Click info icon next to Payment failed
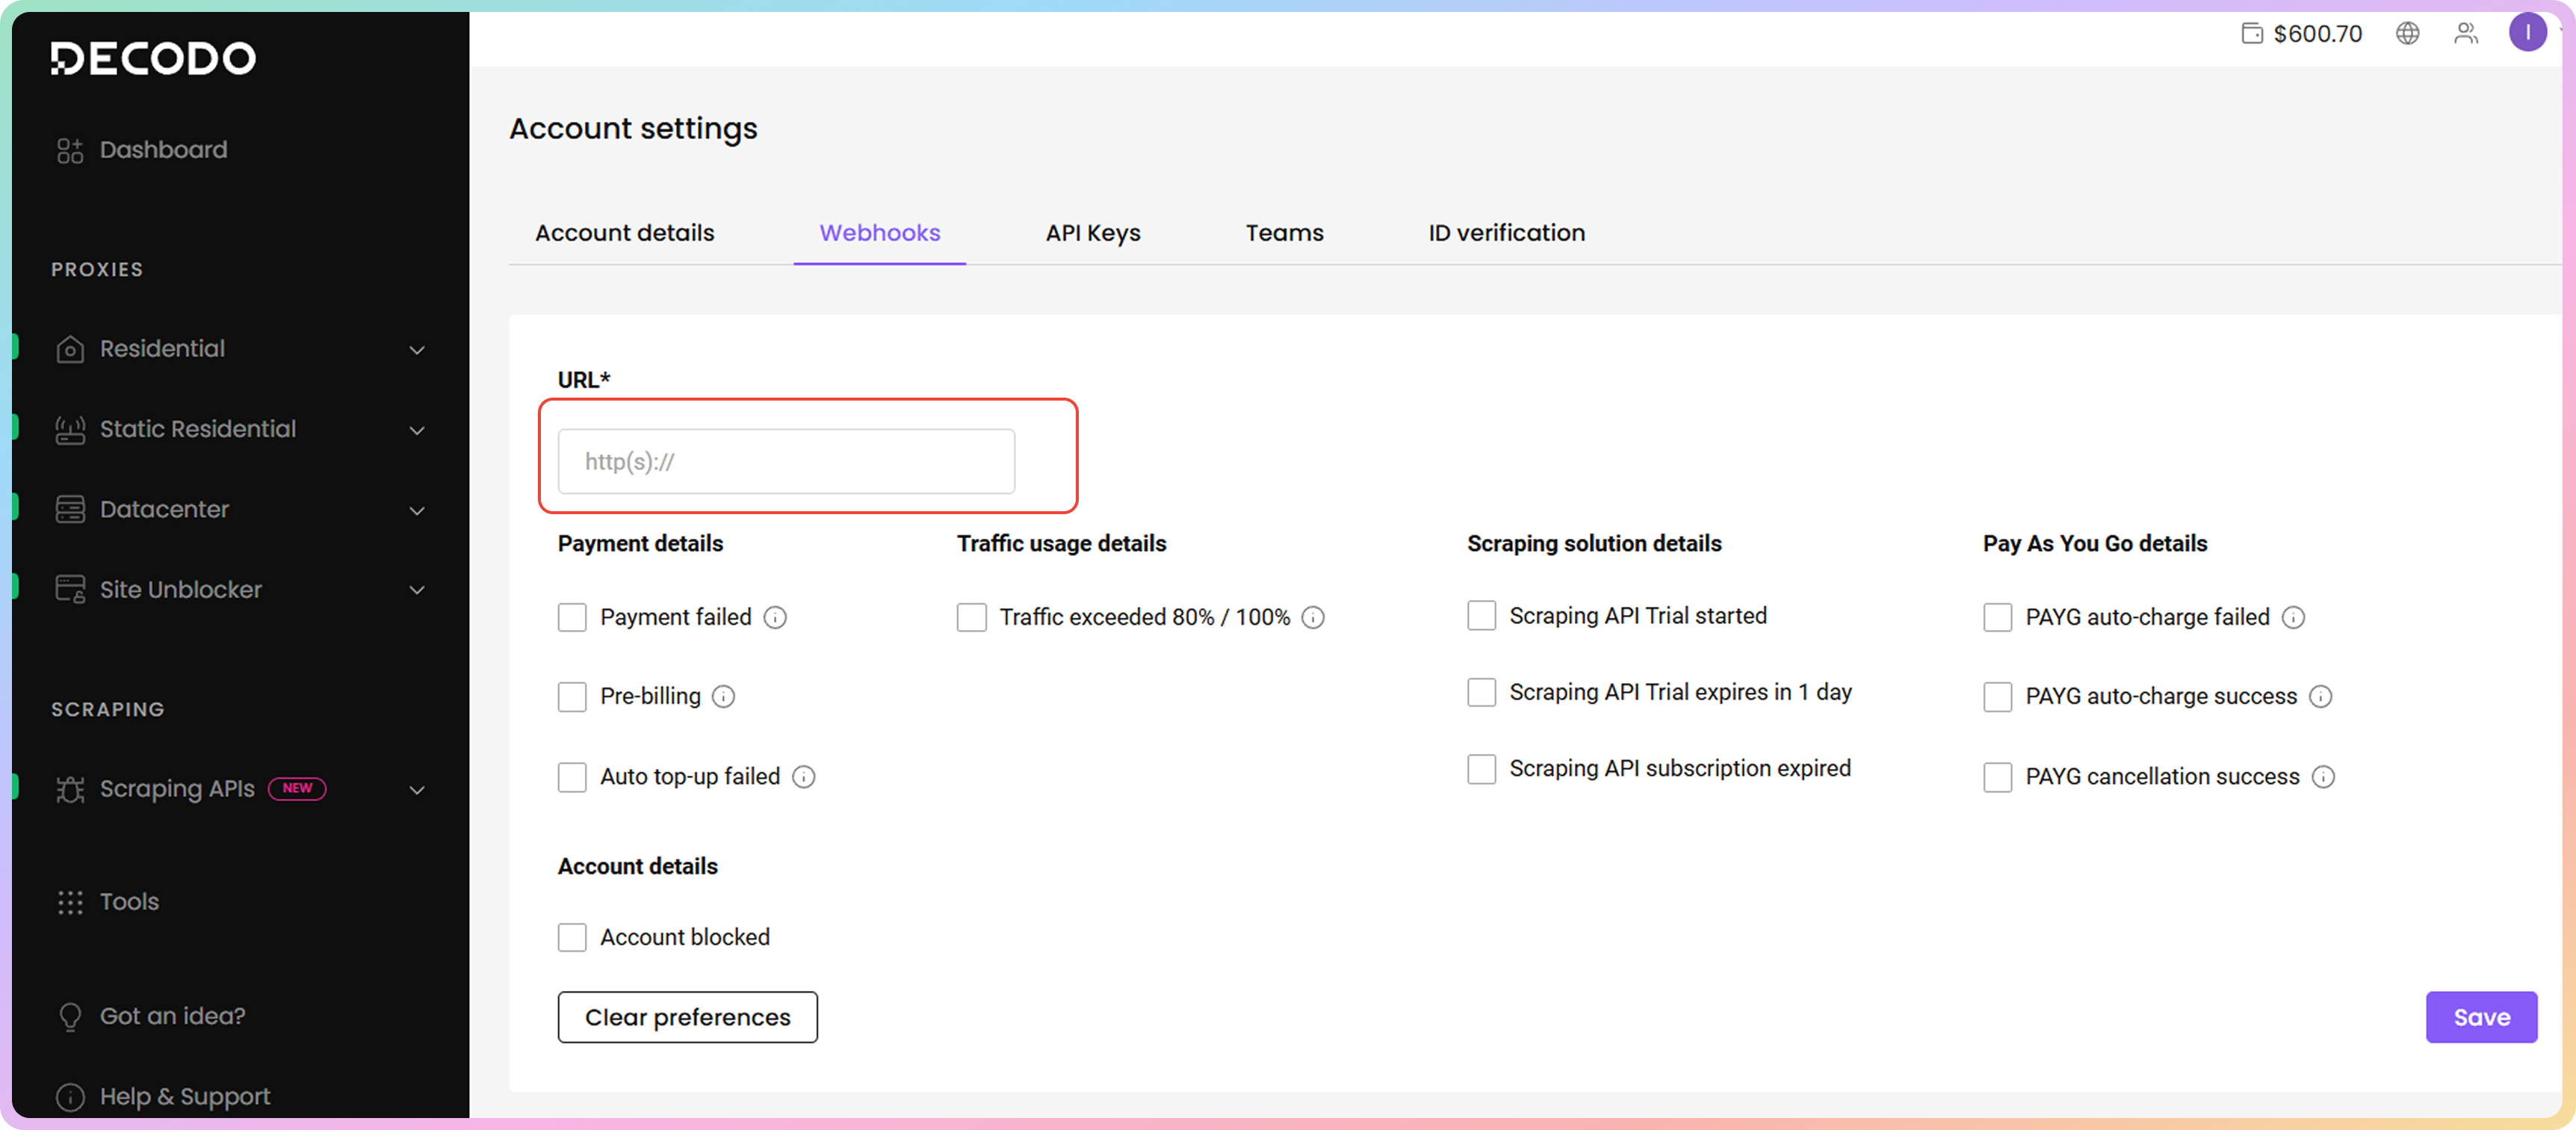The height and width of the screenshot is (1130, 2576). [775, 617]
